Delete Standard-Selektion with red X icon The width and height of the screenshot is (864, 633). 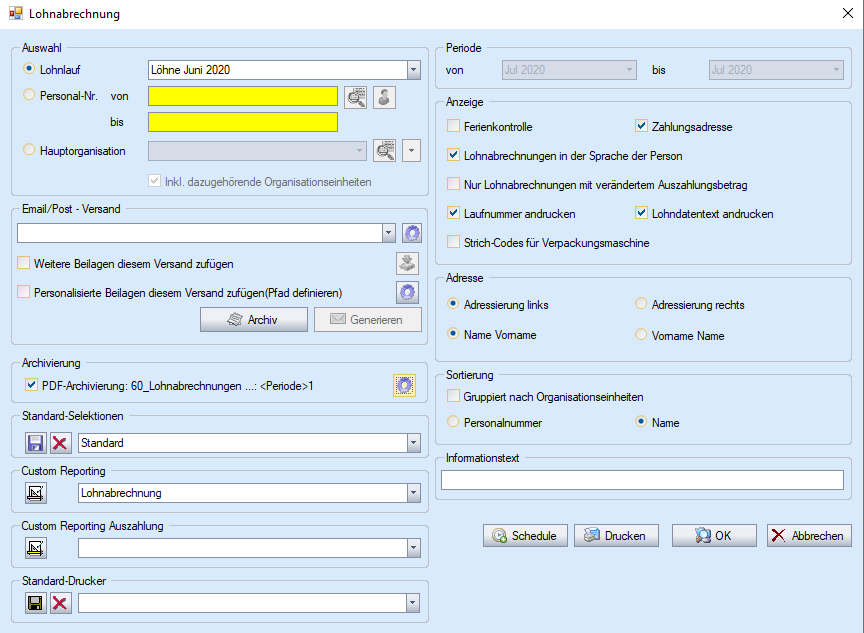[61, 443]
